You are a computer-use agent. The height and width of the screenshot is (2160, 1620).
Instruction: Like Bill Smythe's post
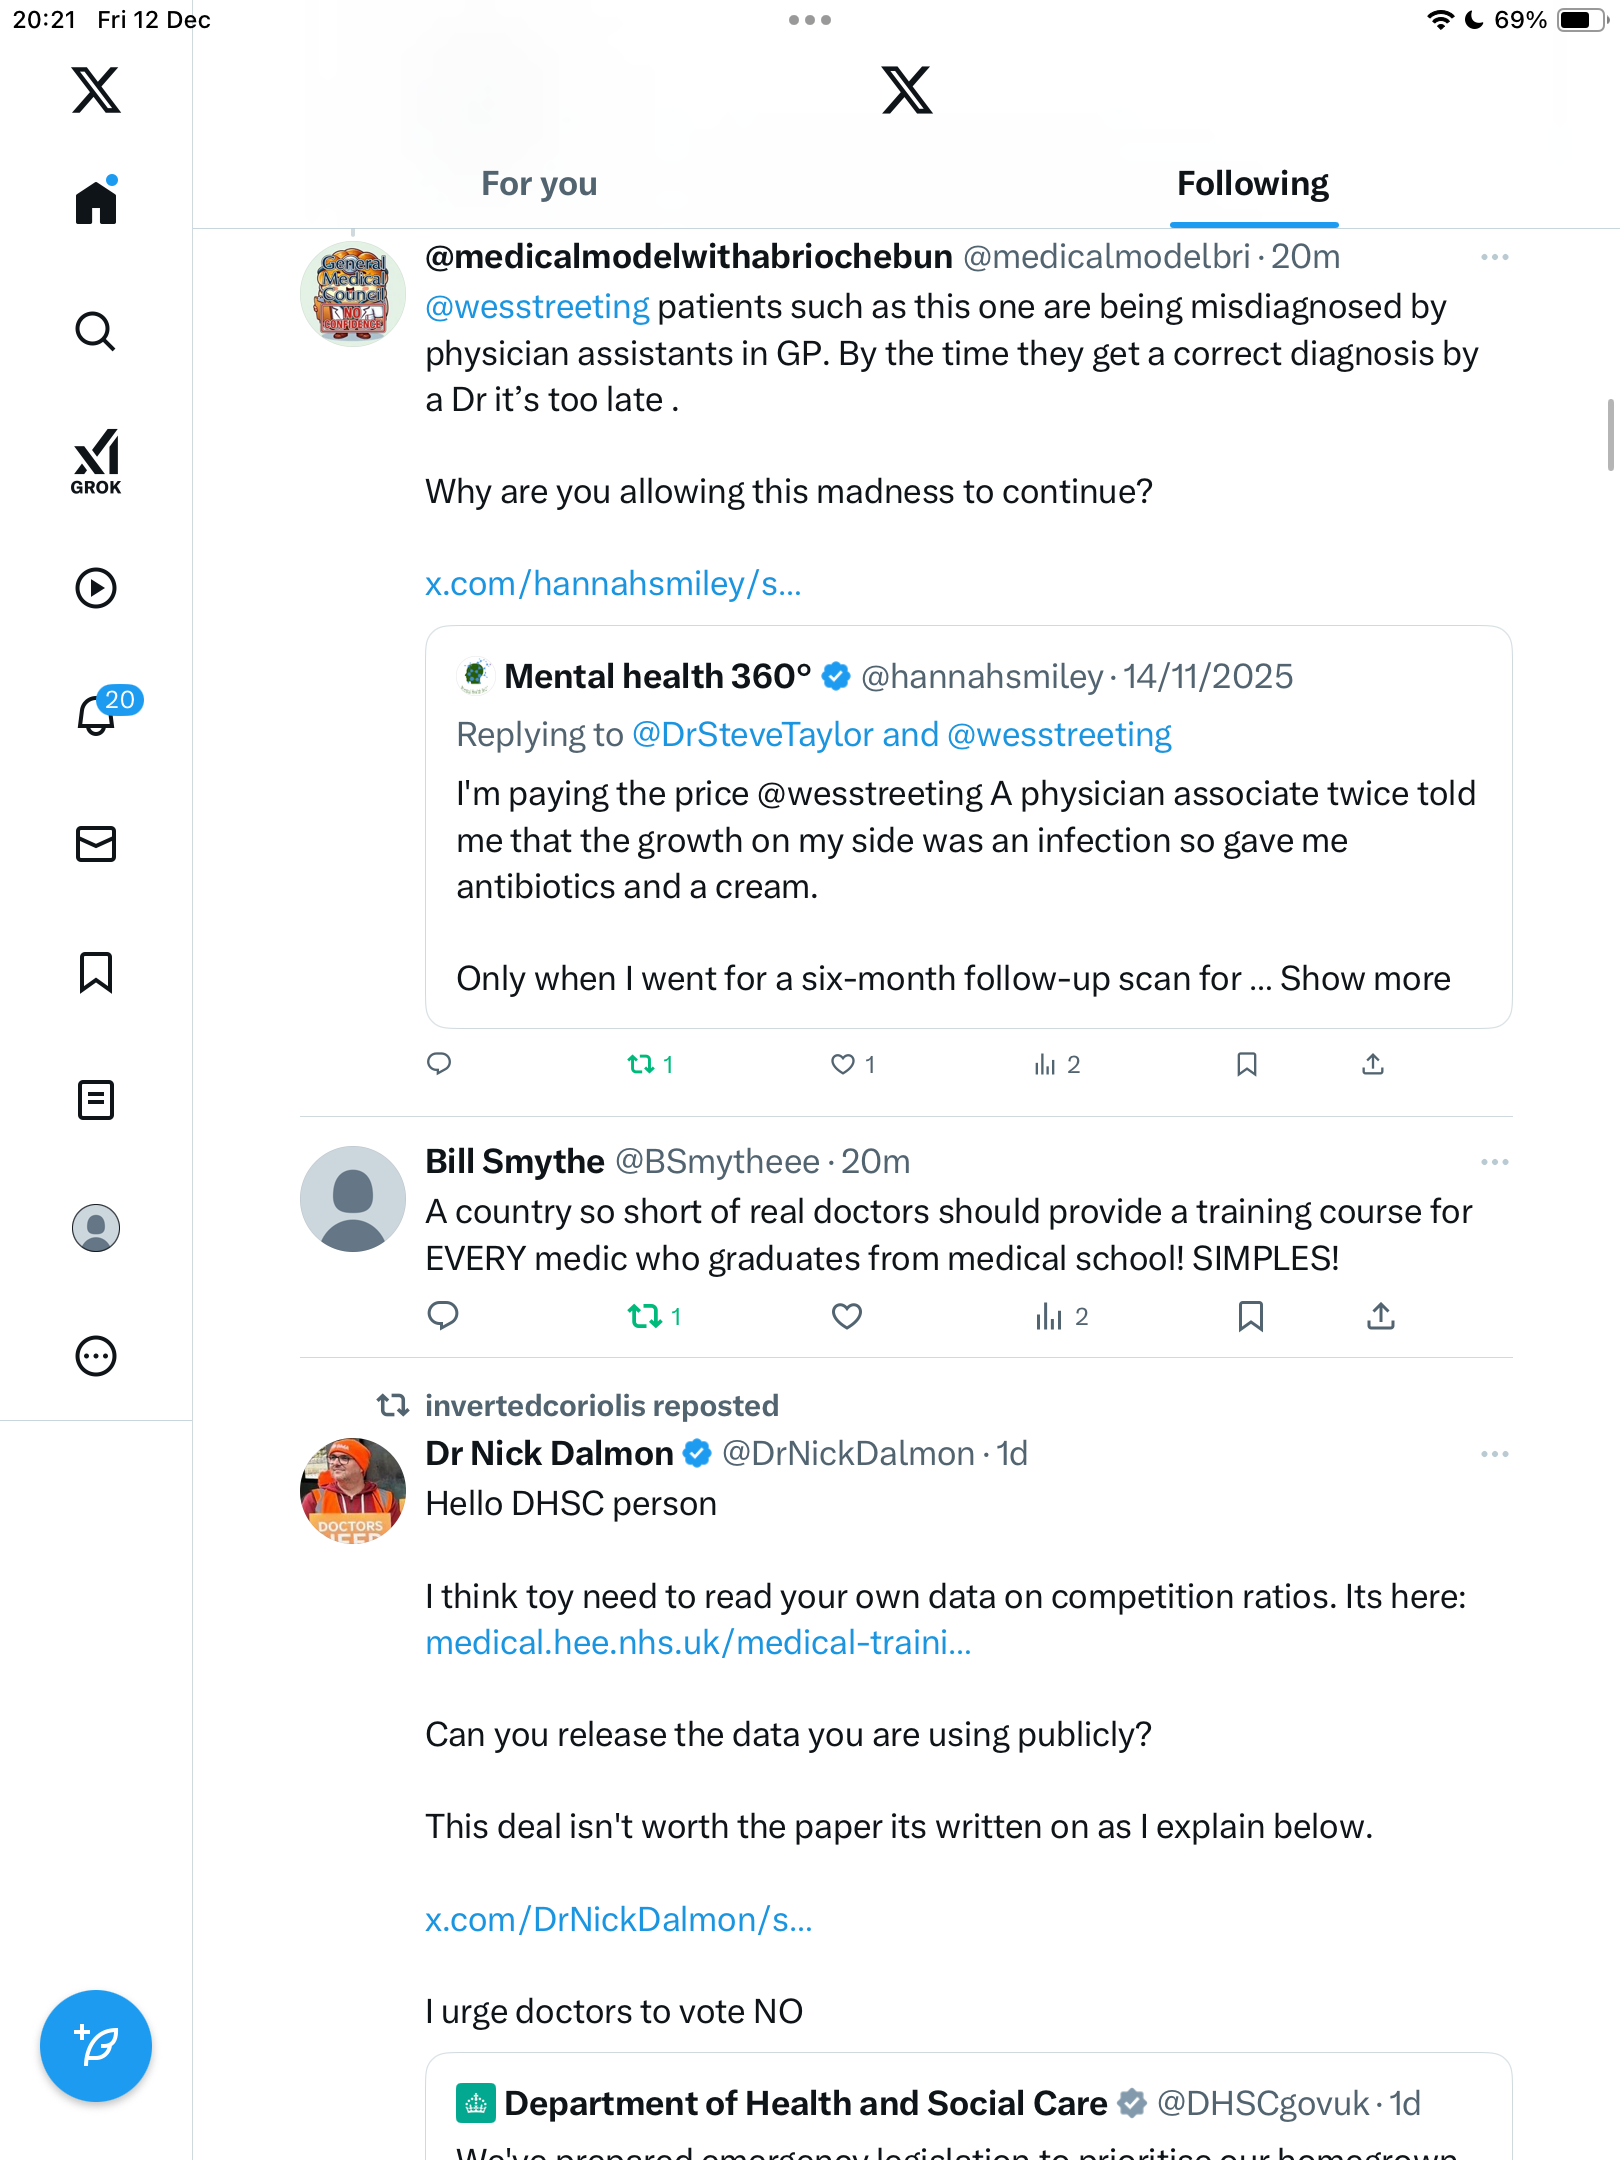coord(846,1316)
